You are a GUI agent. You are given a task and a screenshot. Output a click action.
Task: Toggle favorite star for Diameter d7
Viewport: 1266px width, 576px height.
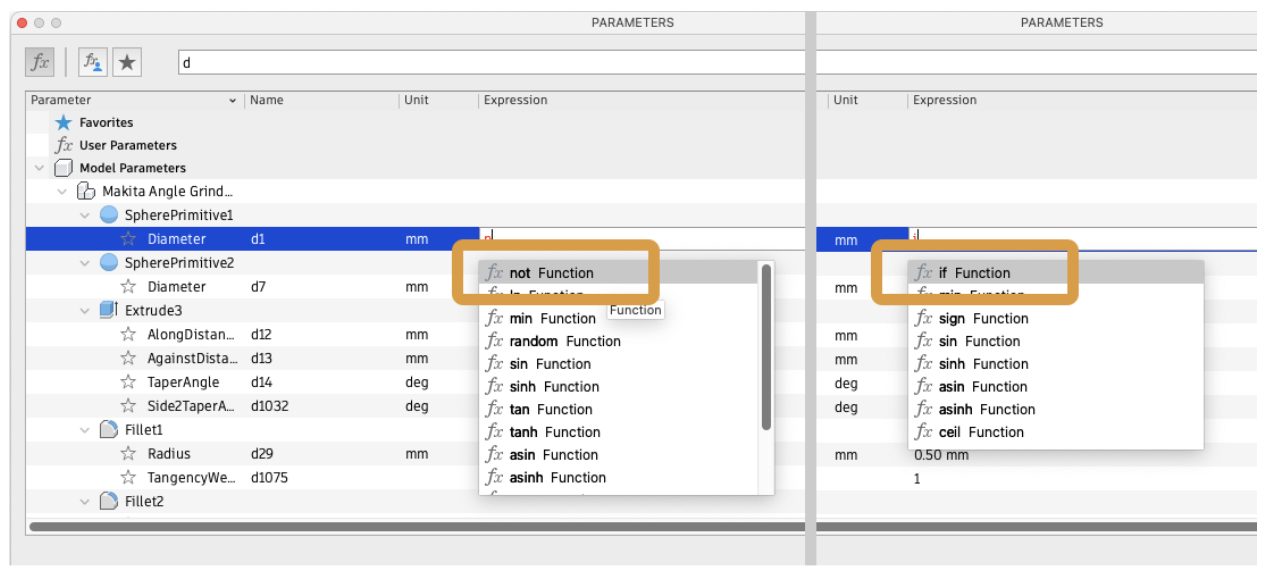point(128,287)
